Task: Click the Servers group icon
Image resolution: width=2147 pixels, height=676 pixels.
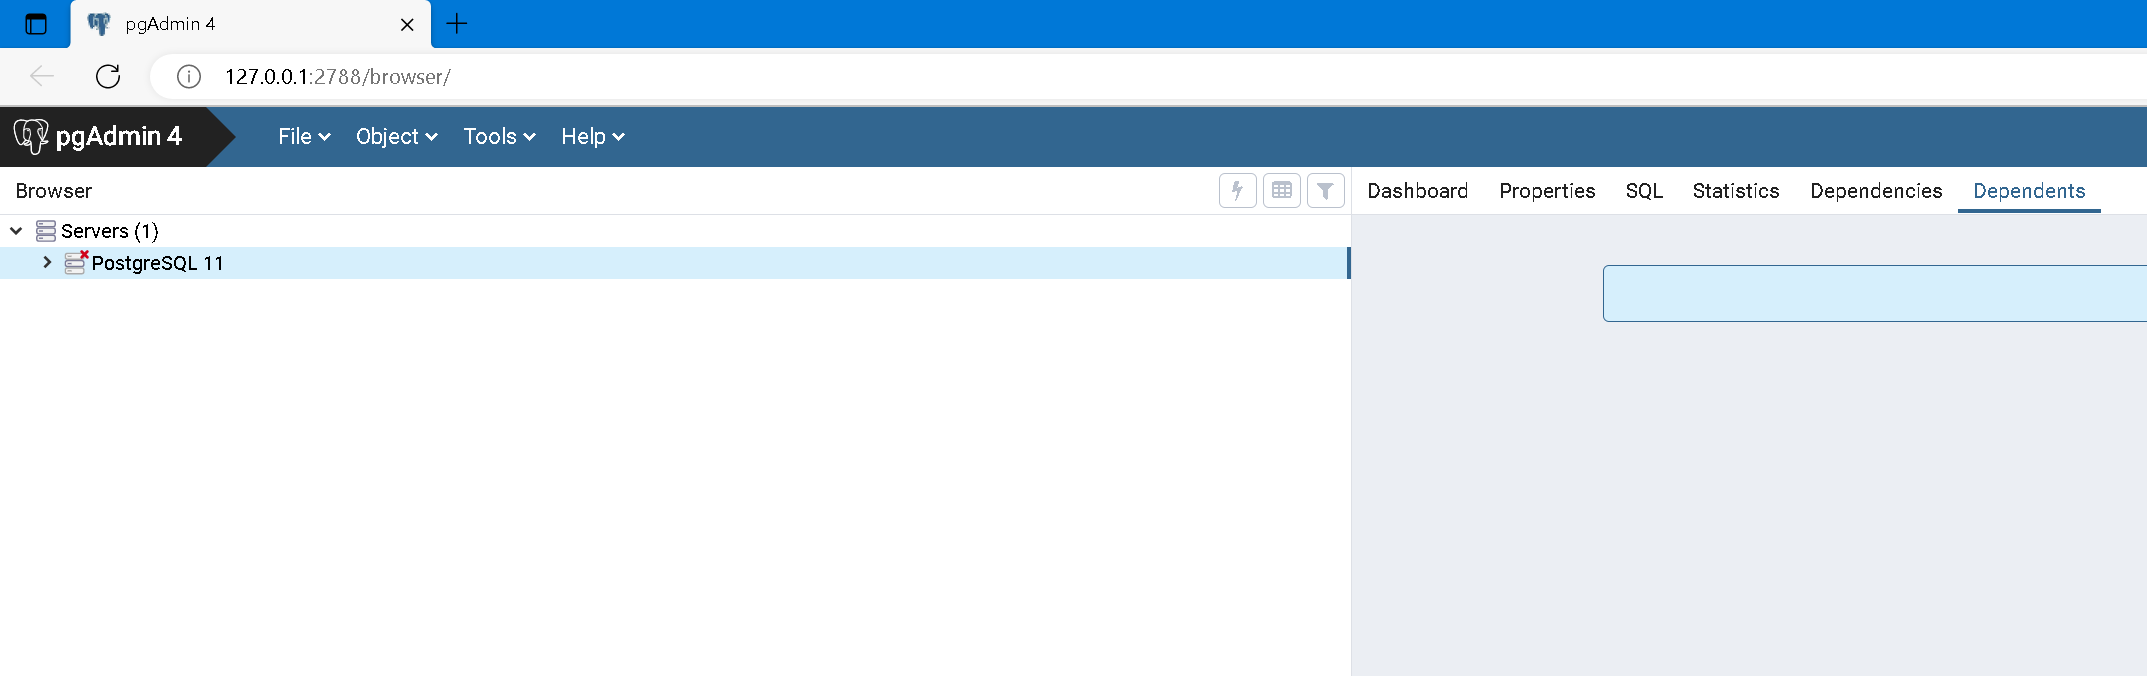Action: click(46, 231)
